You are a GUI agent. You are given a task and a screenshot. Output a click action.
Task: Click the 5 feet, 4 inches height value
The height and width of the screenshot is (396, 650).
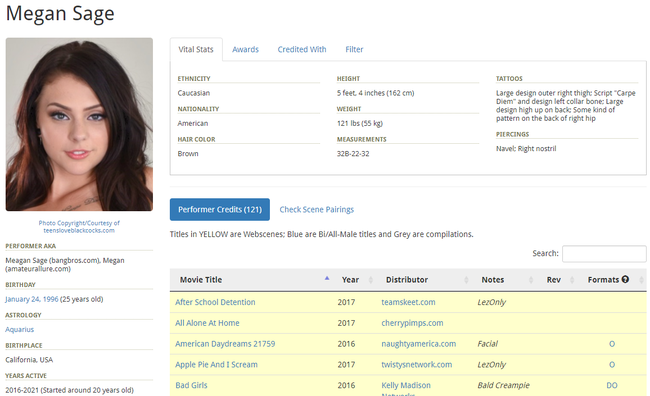pos(376,93)
